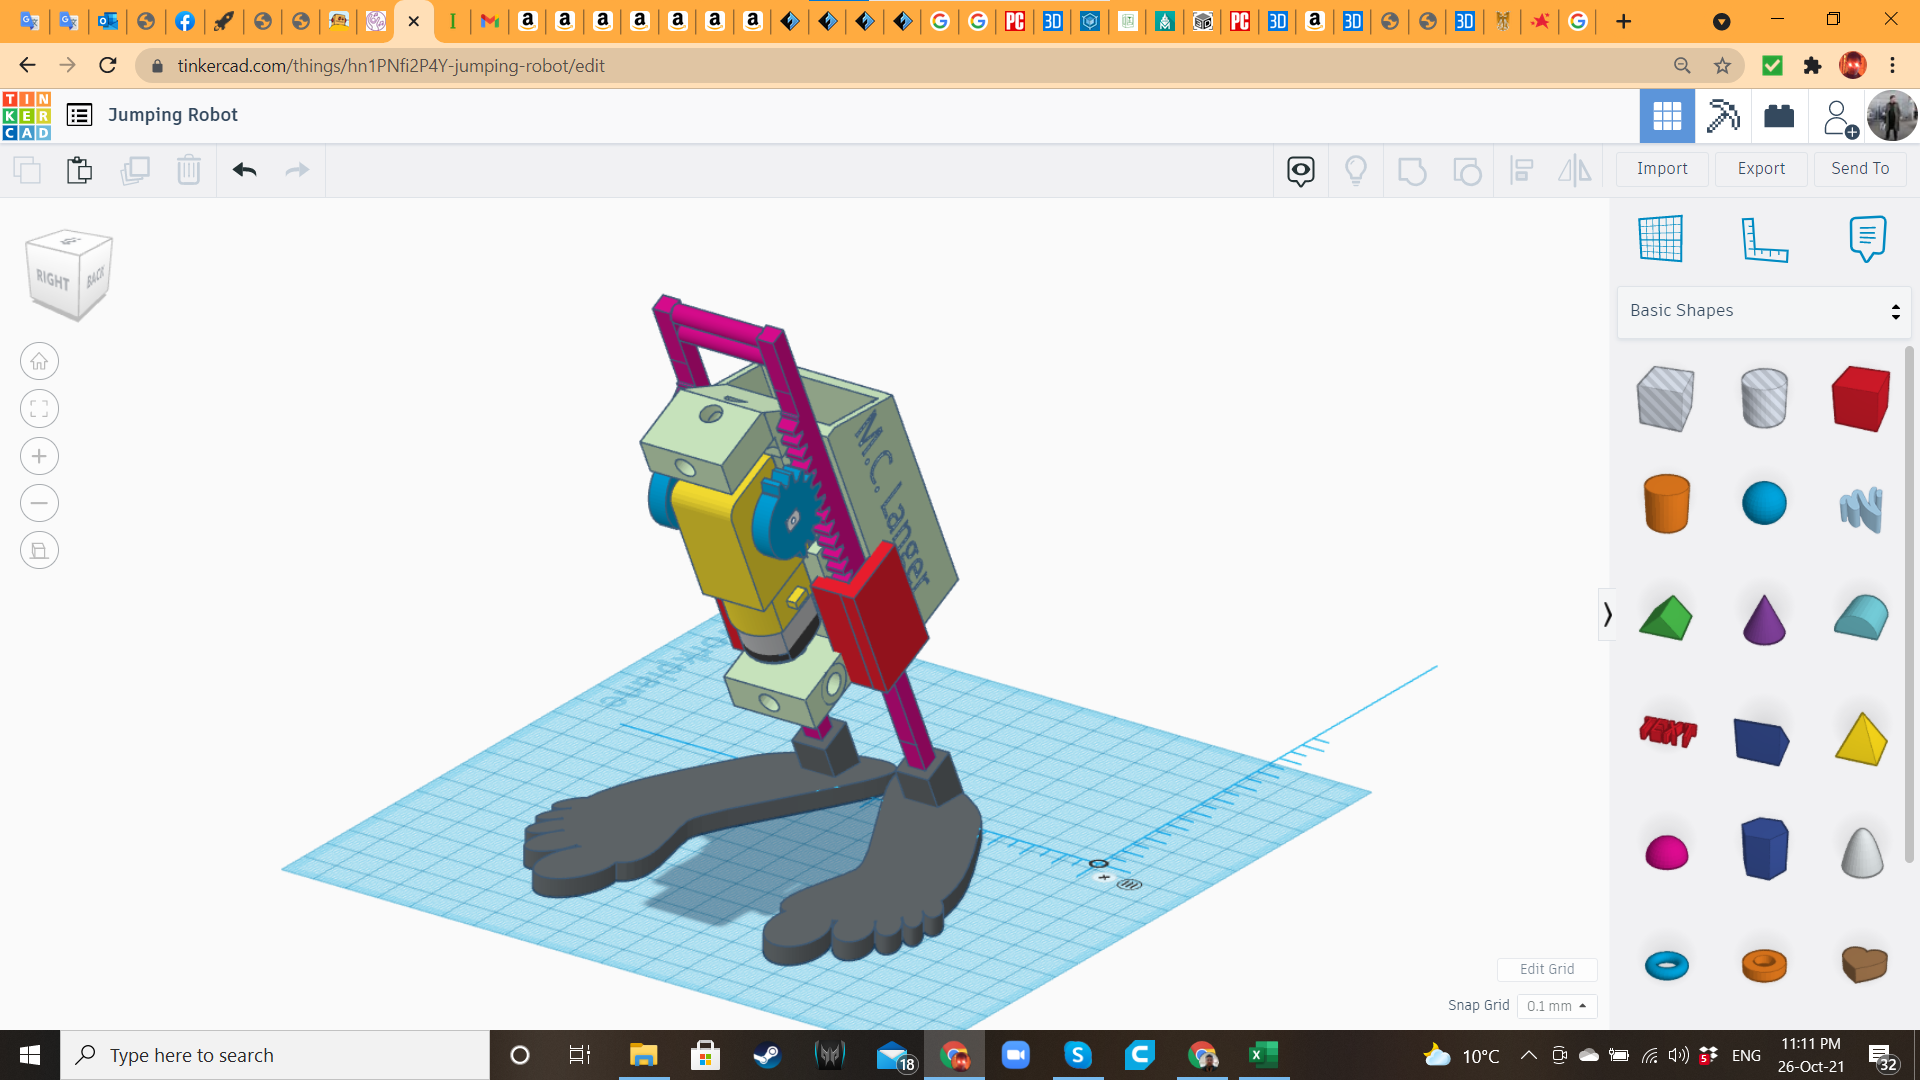Screen dimensions: 1920x1080
Task: Open the Send To menu
Action: (x=1859, y=169)
